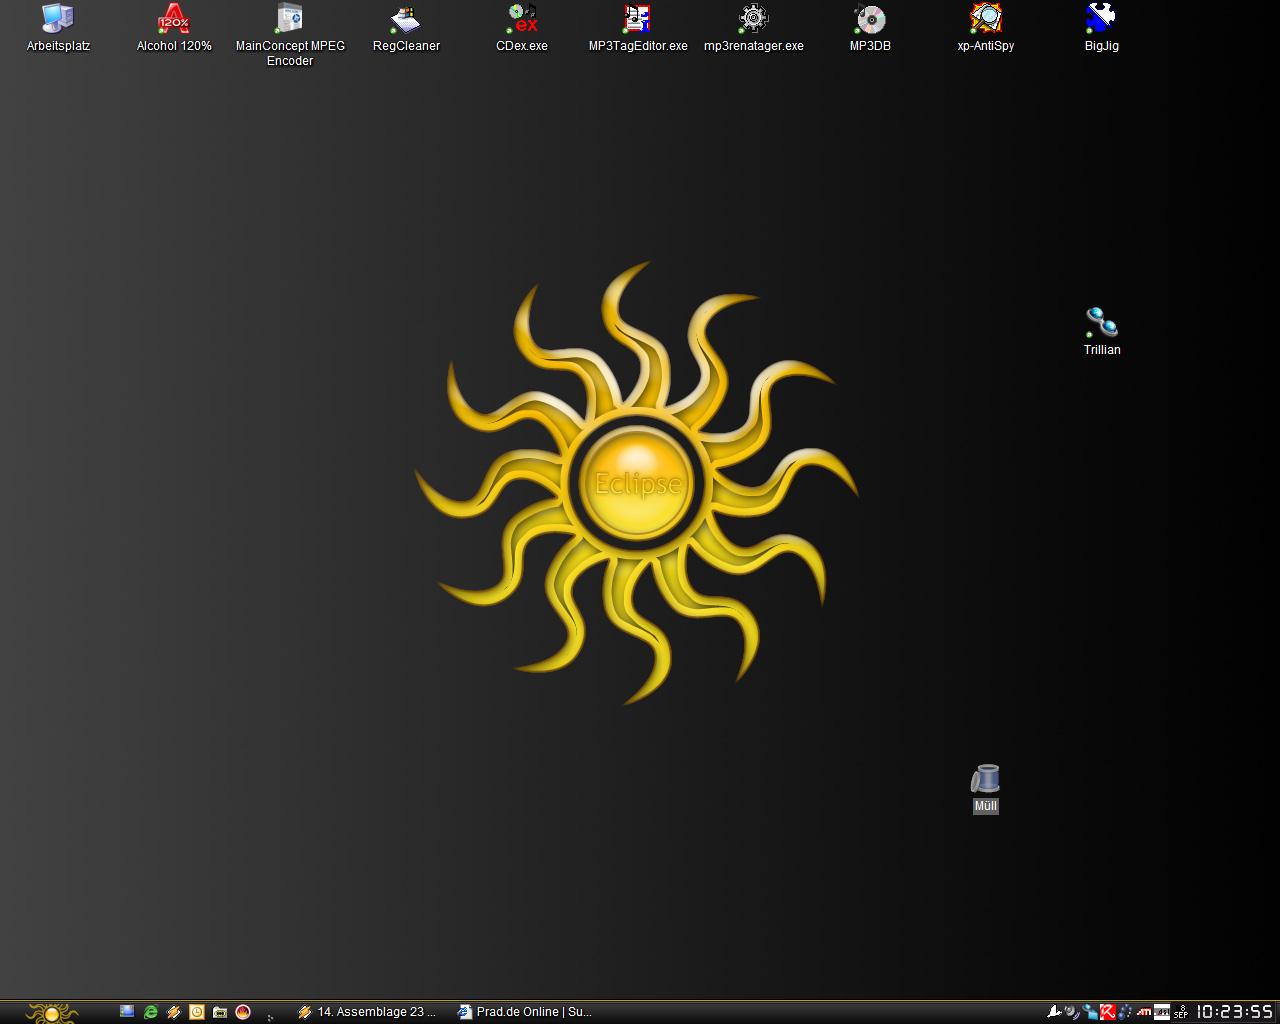1280x1024 pixels.
Task: Click the Müll trash bin icon
Action: (985, 779)
